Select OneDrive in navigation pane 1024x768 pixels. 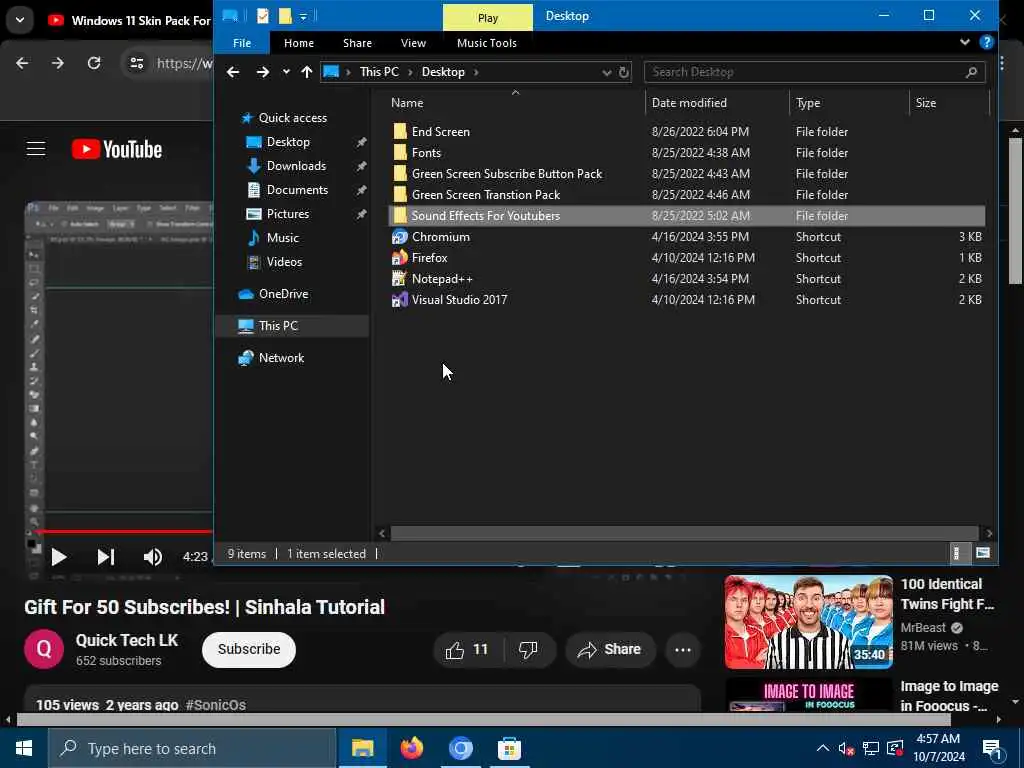point(283,294)
